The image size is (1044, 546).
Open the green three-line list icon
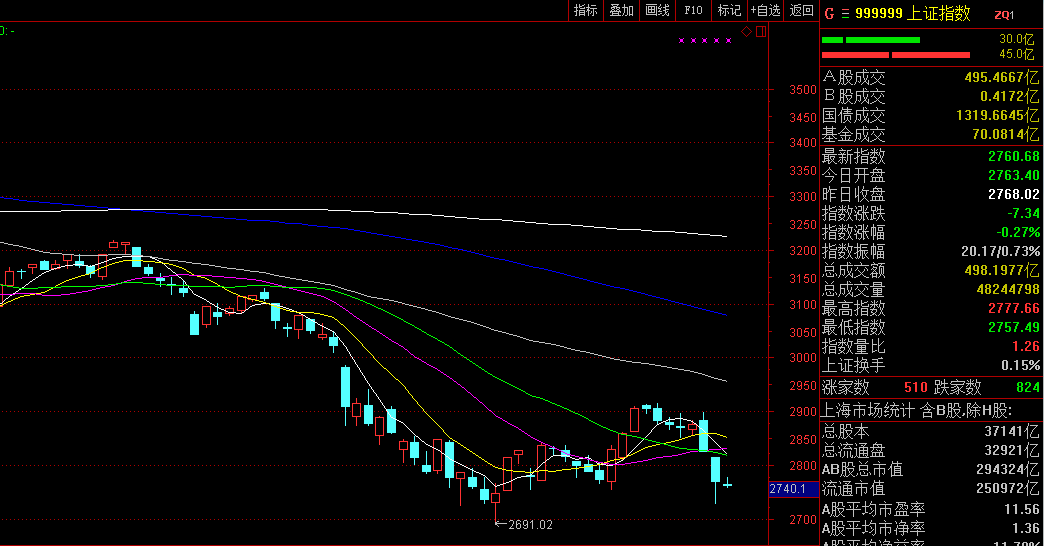click(x=845, y=14)
